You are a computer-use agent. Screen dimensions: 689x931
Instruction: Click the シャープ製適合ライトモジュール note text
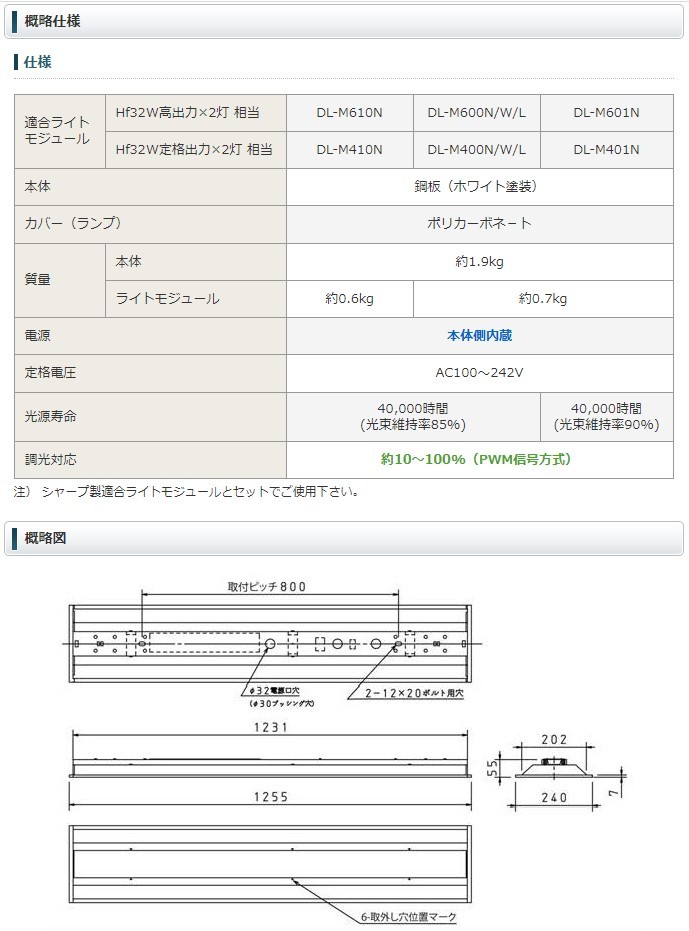tap(187, 492)
